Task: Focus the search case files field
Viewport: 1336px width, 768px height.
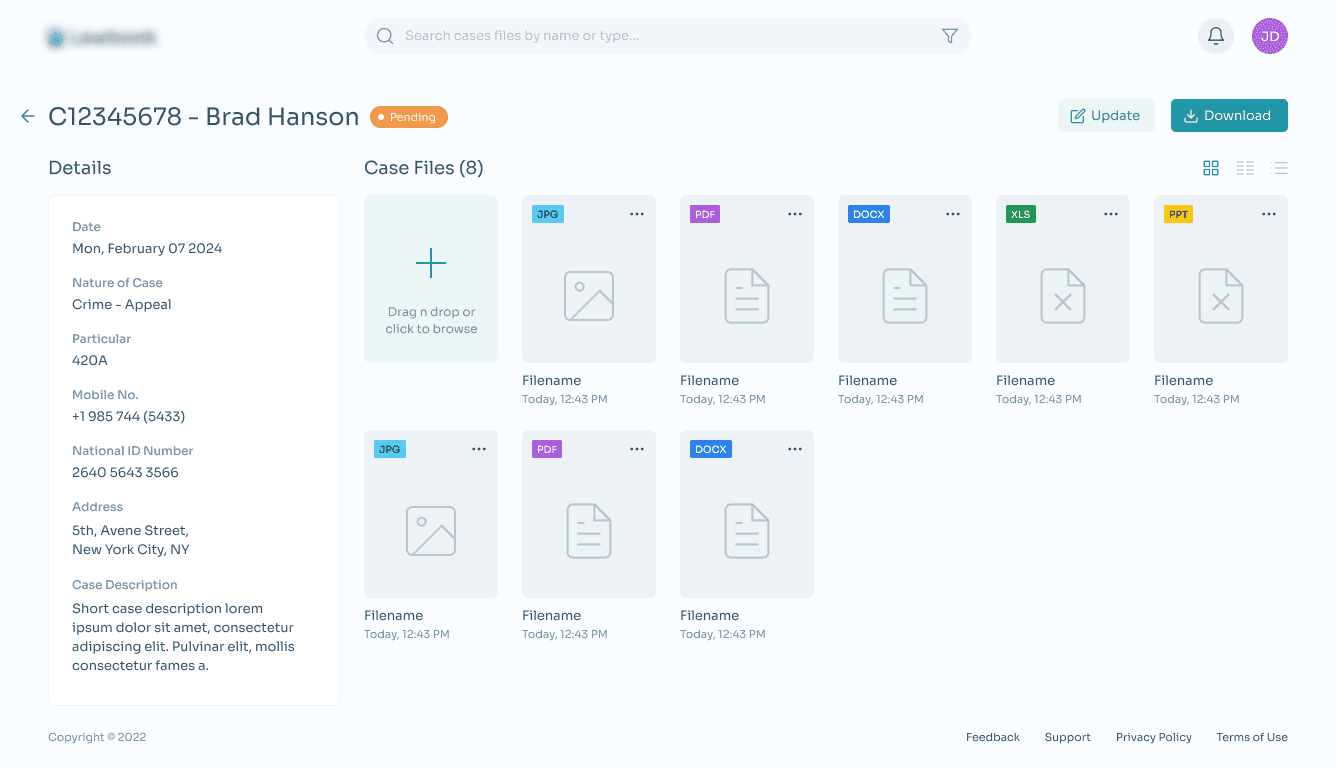Action: [x=667, y=36]
